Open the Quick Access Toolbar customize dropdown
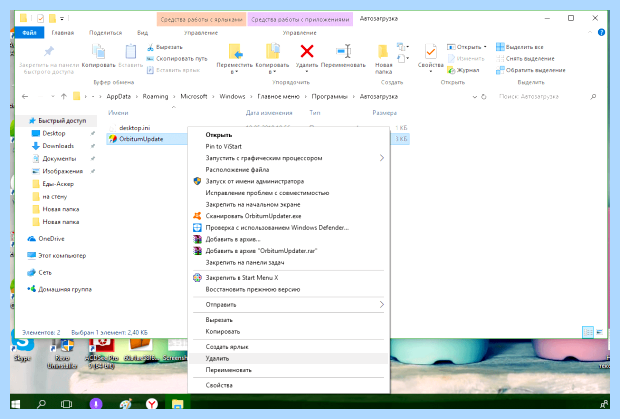 (x=62, y=19)
